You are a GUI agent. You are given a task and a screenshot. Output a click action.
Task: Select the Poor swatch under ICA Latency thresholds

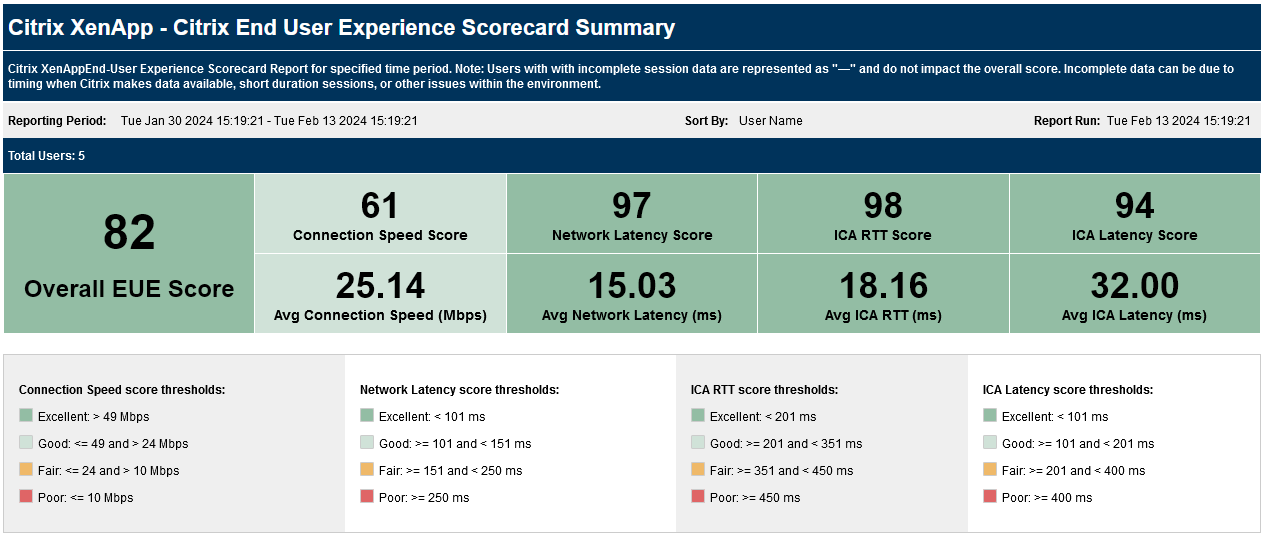point(990,497)
